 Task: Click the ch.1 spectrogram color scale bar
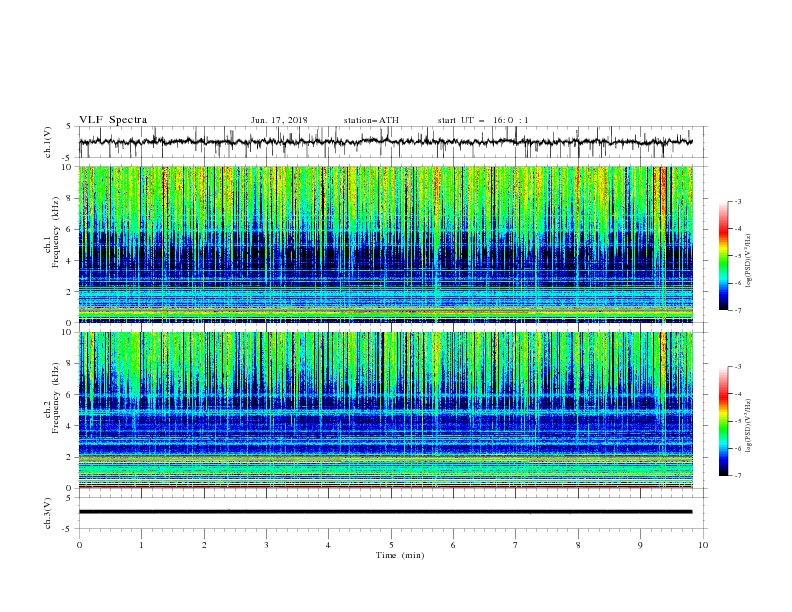click(723, 256)
